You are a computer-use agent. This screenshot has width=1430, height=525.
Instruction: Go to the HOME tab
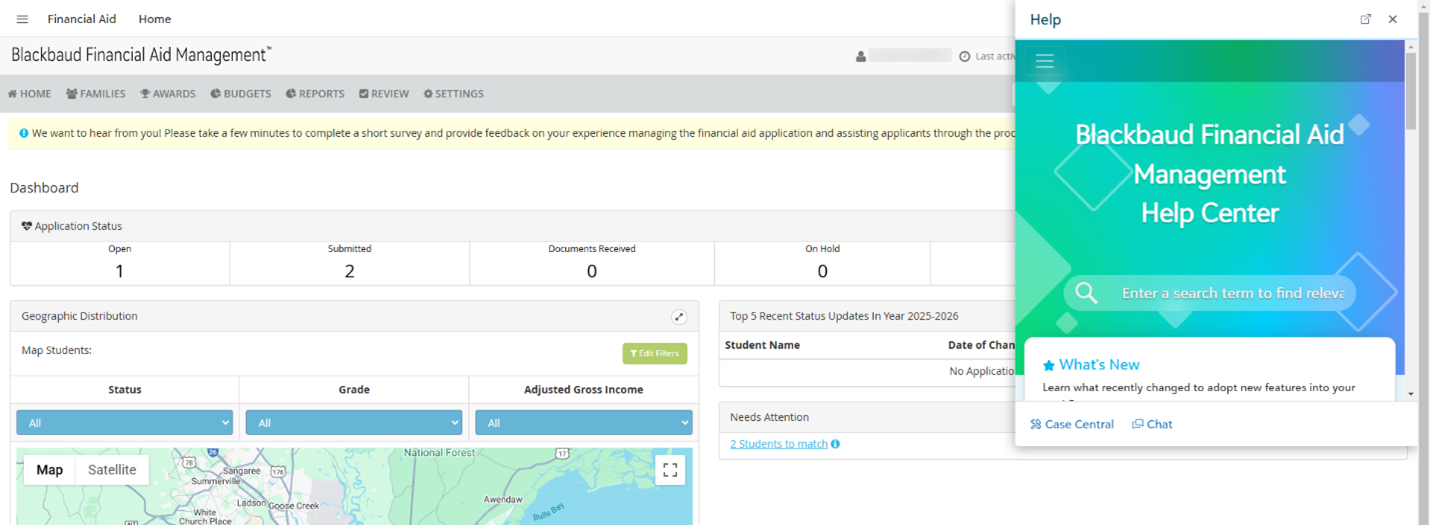point(29,94)
